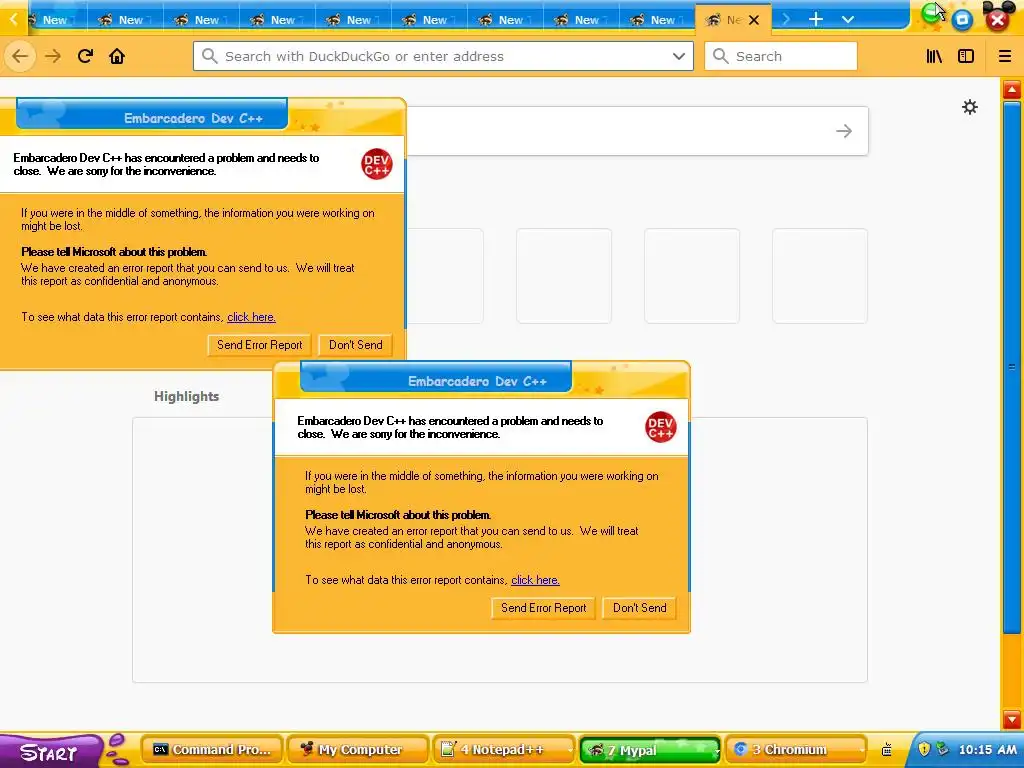Image resolution: width=1024 pixels, height=768 pixels.
Task: Reload the current page
Action: pyautogui.click(x=85, y=56)
